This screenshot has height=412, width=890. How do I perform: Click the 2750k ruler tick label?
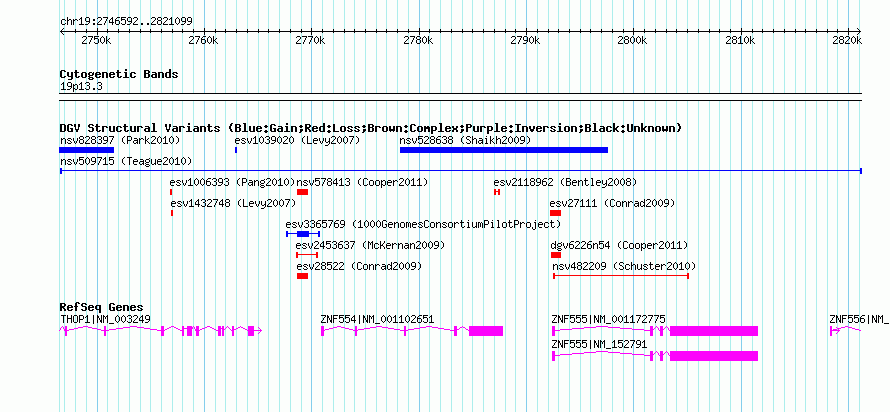[95, 41]
